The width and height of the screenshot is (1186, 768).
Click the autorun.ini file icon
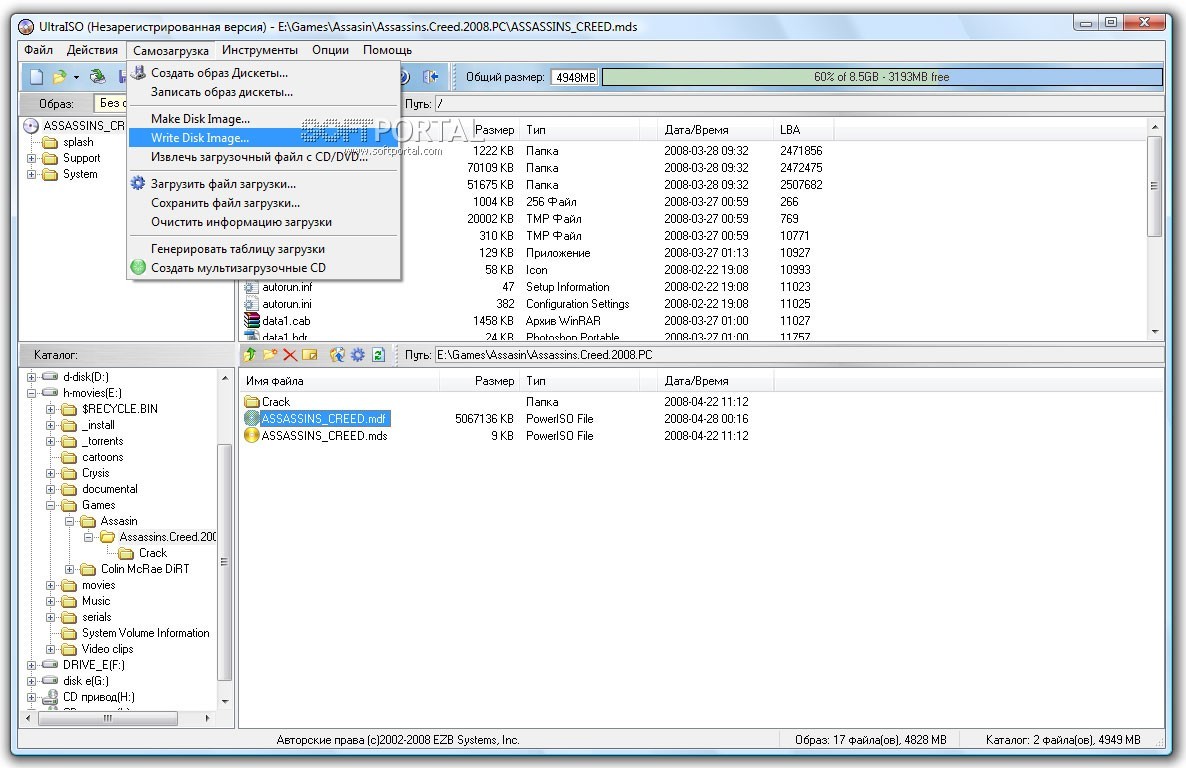tap(252, 304)
